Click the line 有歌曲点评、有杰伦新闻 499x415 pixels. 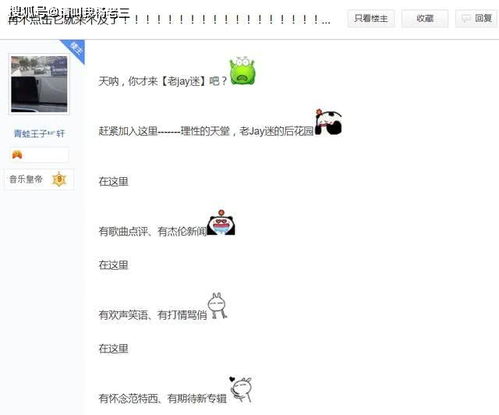point(153,231)
